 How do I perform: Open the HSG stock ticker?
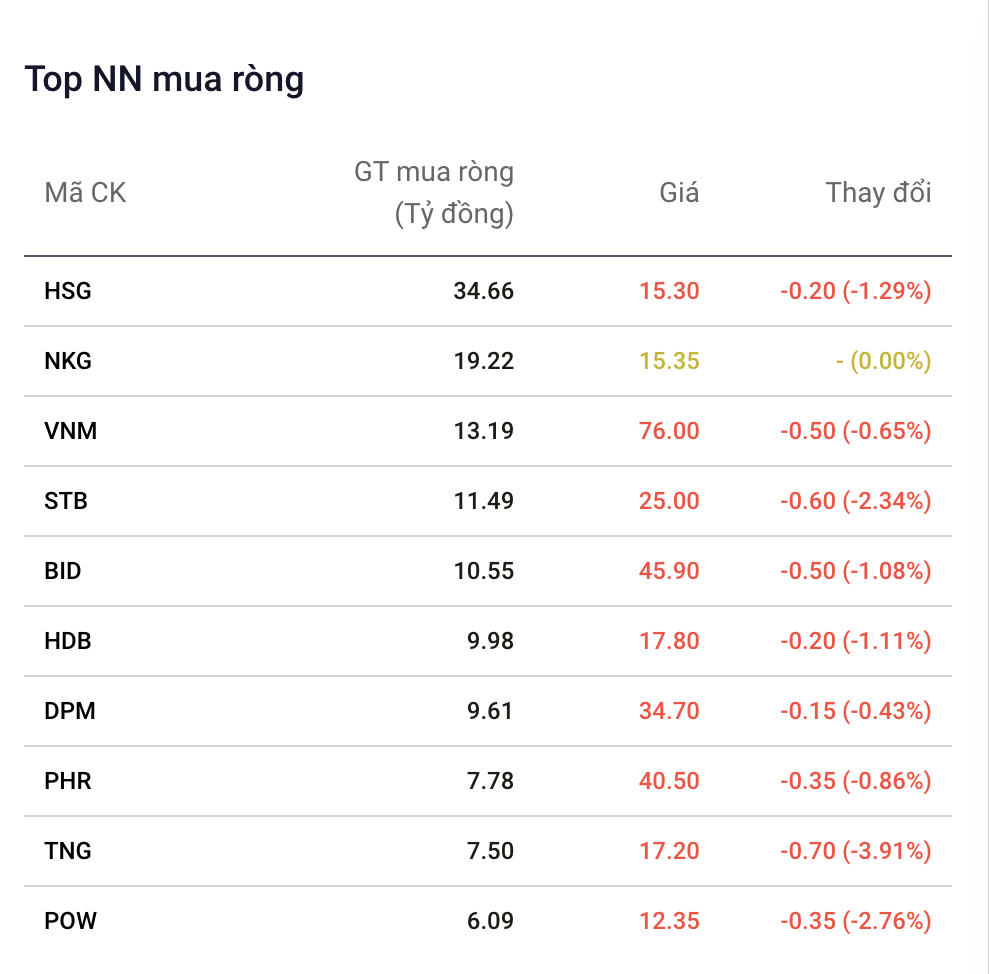click(x=67, y=291)
